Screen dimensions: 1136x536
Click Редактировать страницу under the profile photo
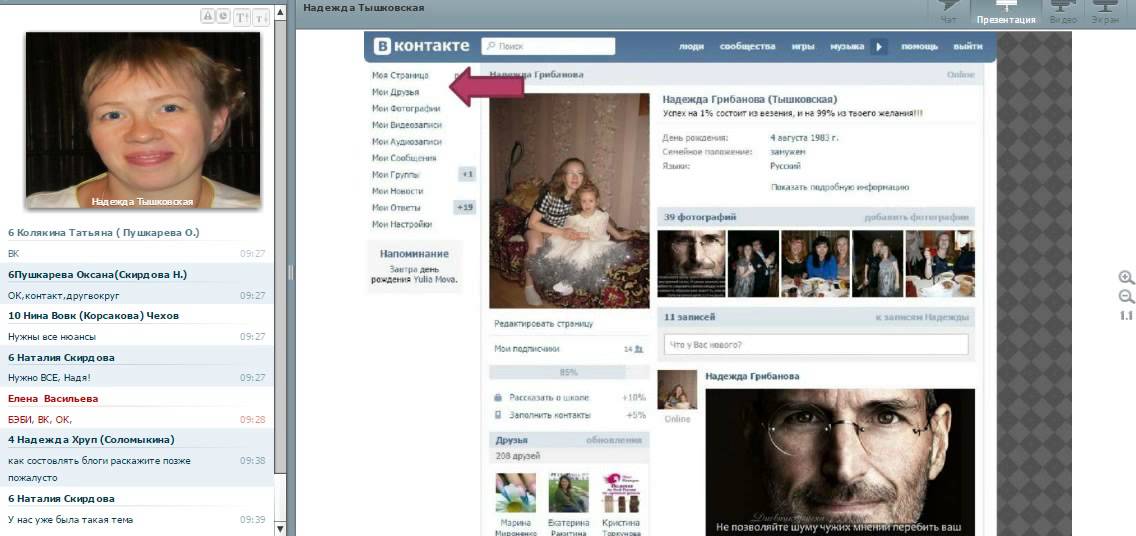click(543, 324)
